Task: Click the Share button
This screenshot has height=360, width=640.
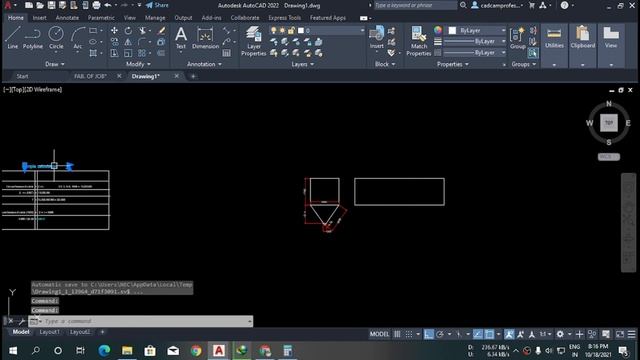Action: click(157, 5)
